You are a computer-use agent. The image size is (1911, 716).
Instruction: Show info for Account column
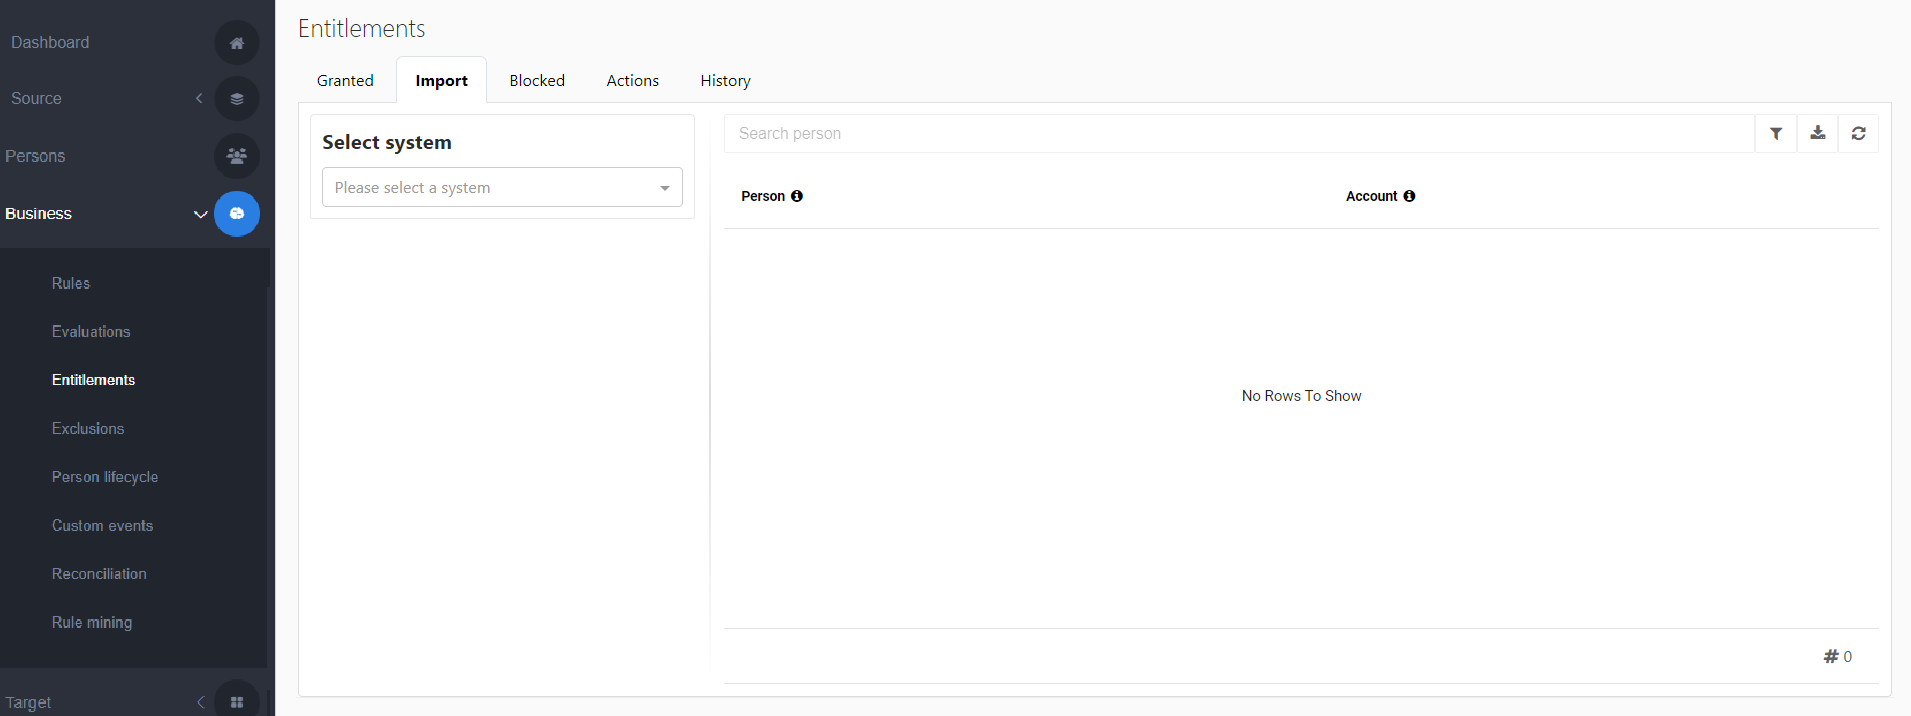[1409, 196]
